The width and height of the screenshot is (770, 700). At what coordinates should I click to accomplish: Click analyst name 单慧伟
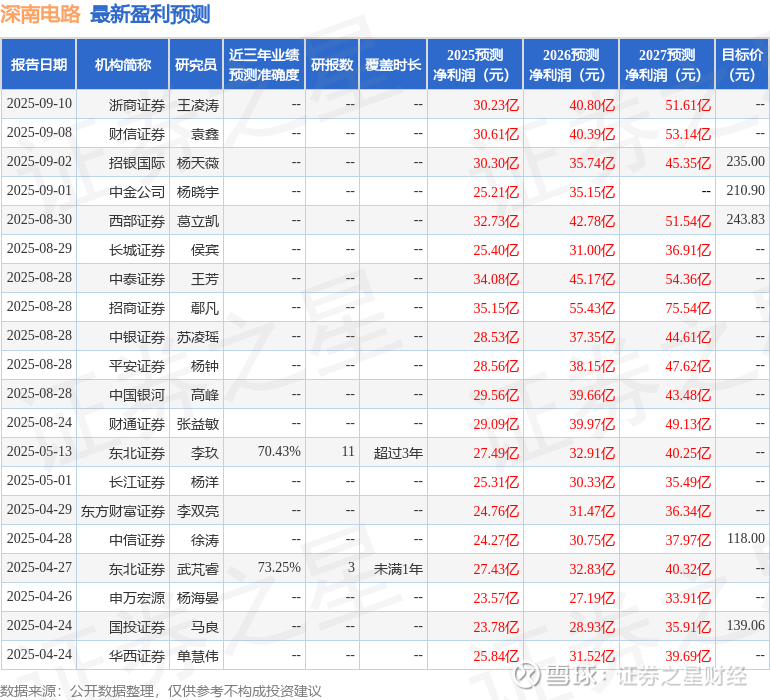(x=198, y=656)
